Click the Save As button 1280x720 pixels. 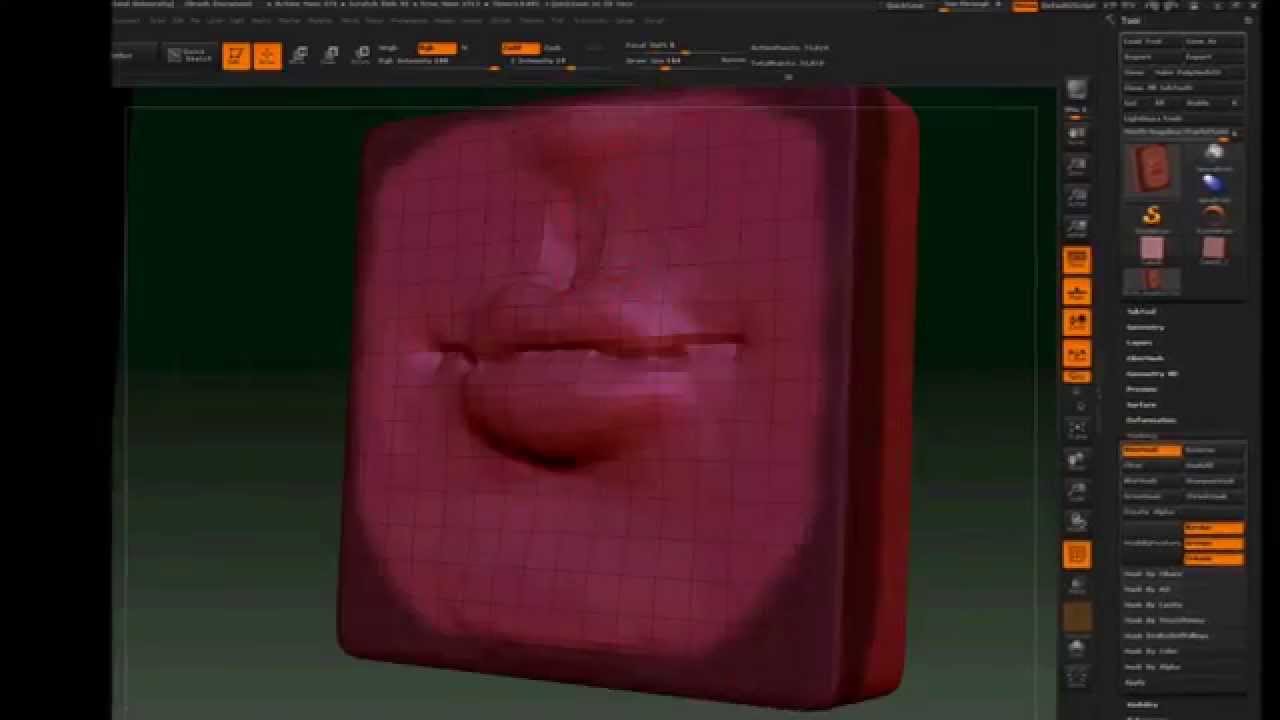[x=1213, y=41]
